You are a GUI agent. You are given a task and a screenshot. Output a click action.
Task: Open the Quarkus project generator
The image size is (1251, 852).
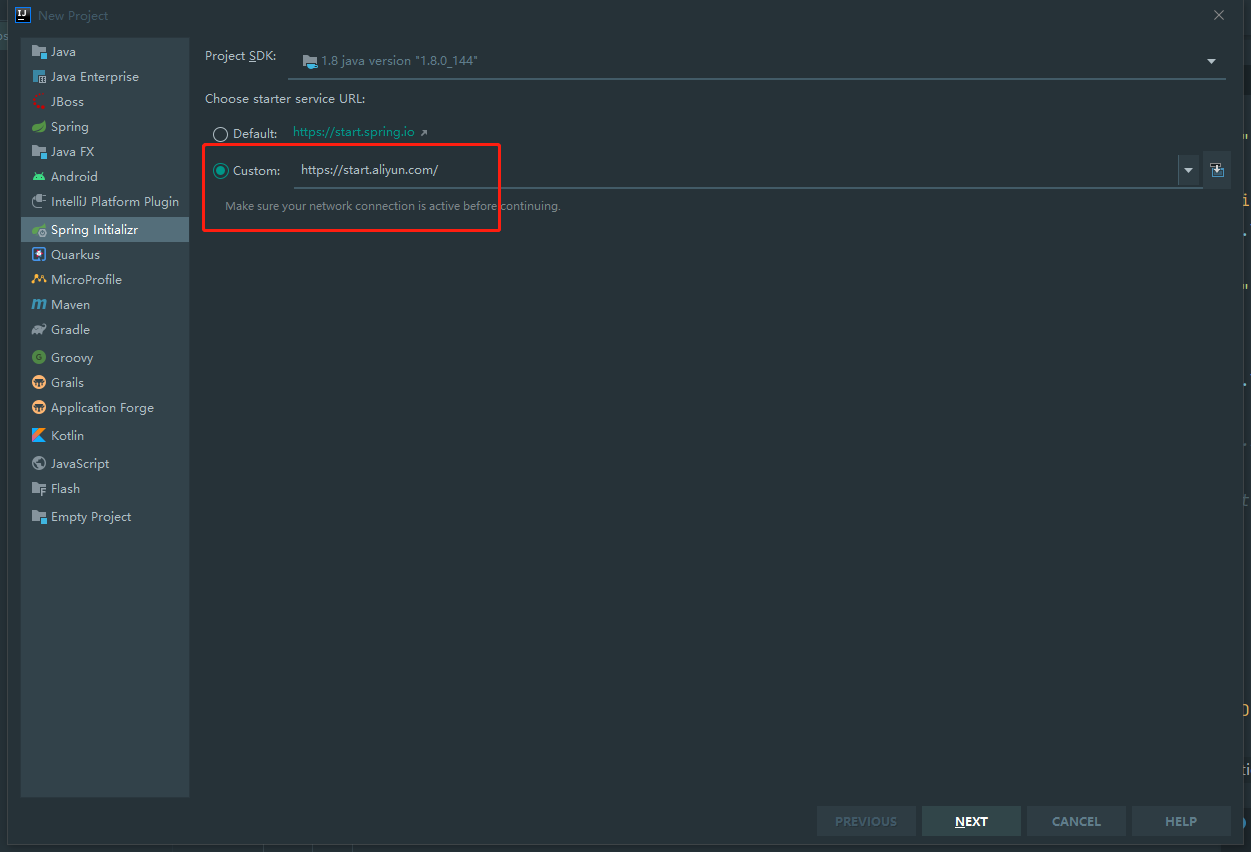pos(71,254)
